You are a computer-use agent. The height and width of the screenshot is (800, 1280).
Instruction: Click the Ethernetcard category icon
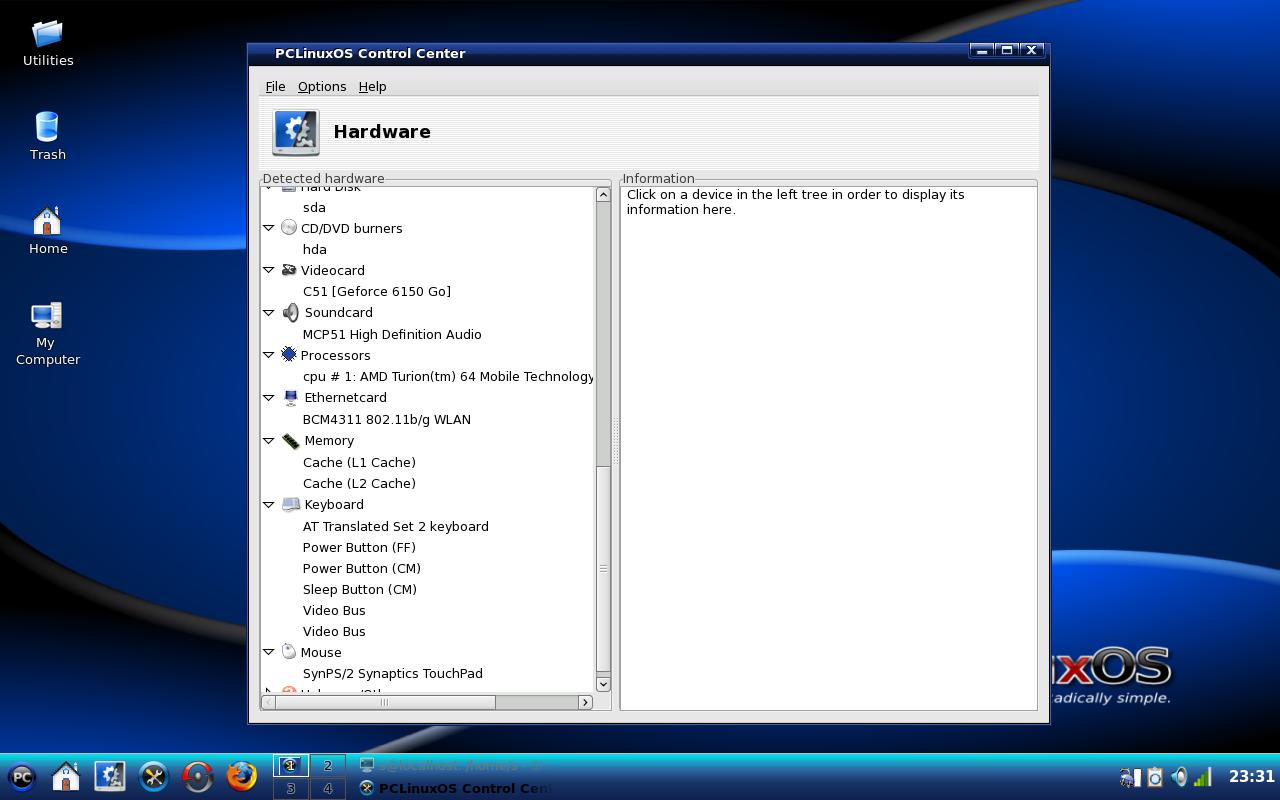(290, 397)
